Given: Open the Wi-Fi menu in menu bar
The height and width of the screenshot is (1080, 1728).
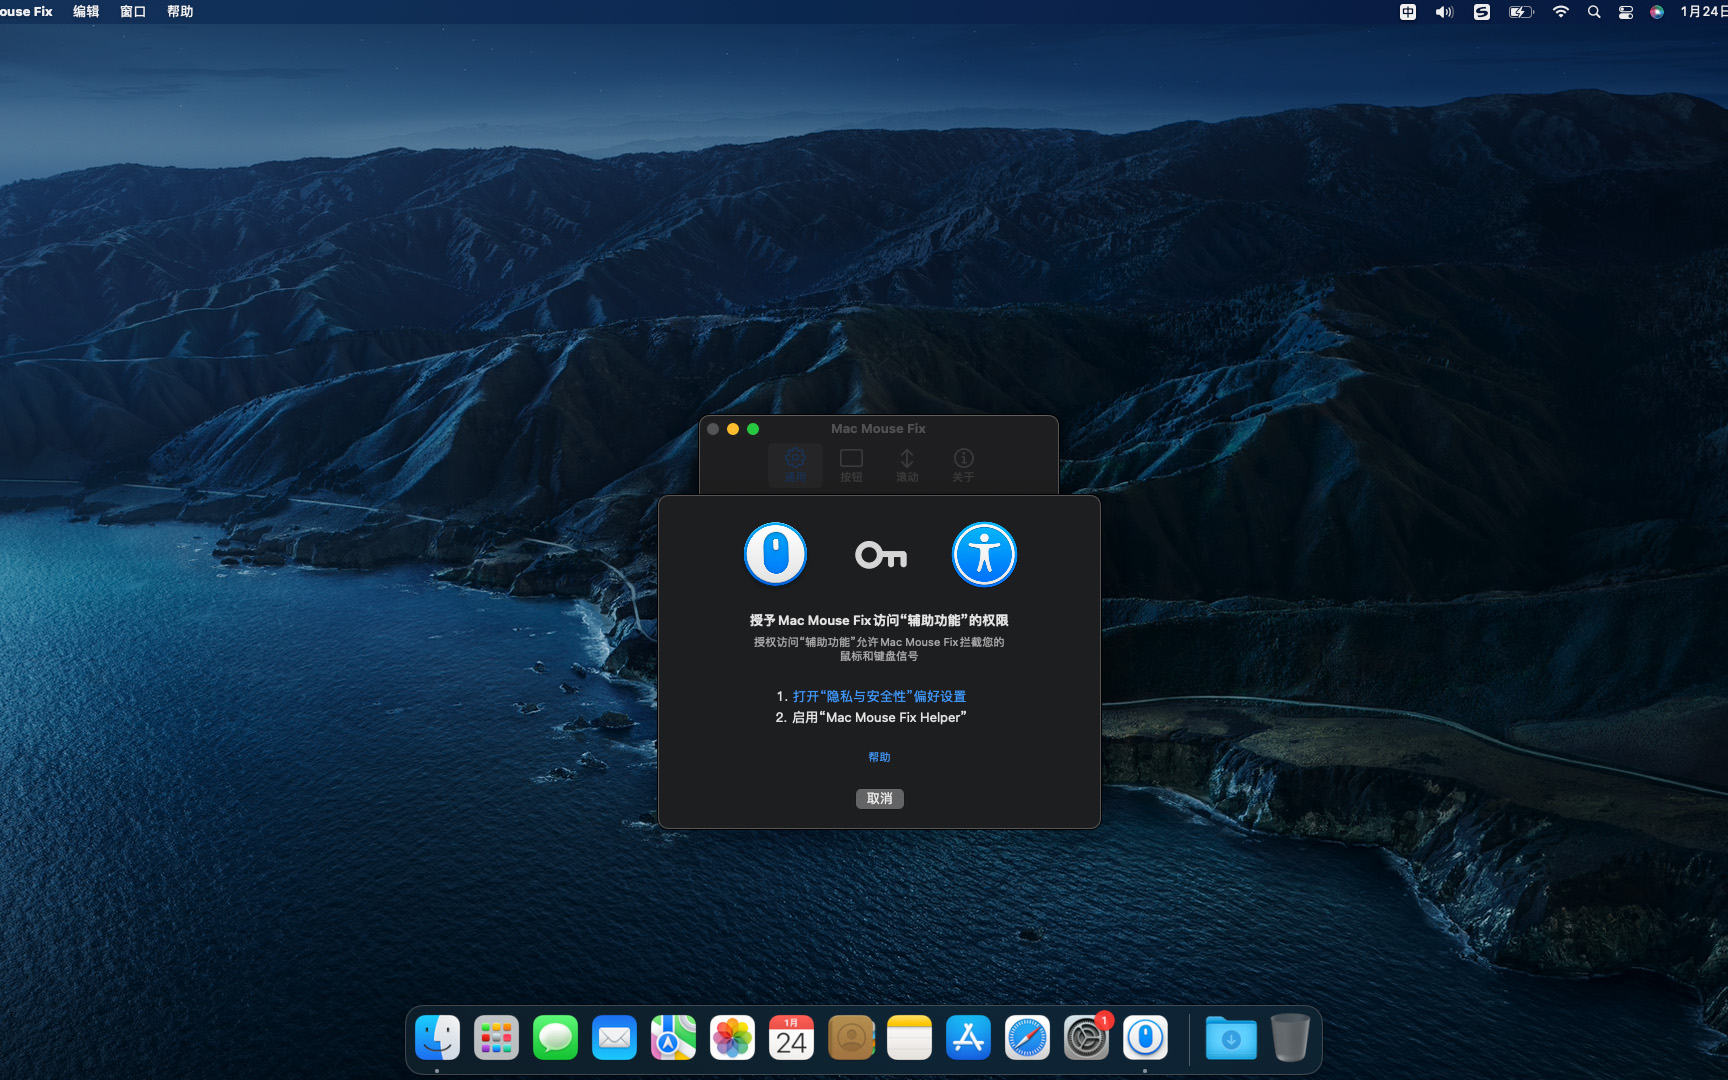Looking at the screenshot, I should (1560, 12).
